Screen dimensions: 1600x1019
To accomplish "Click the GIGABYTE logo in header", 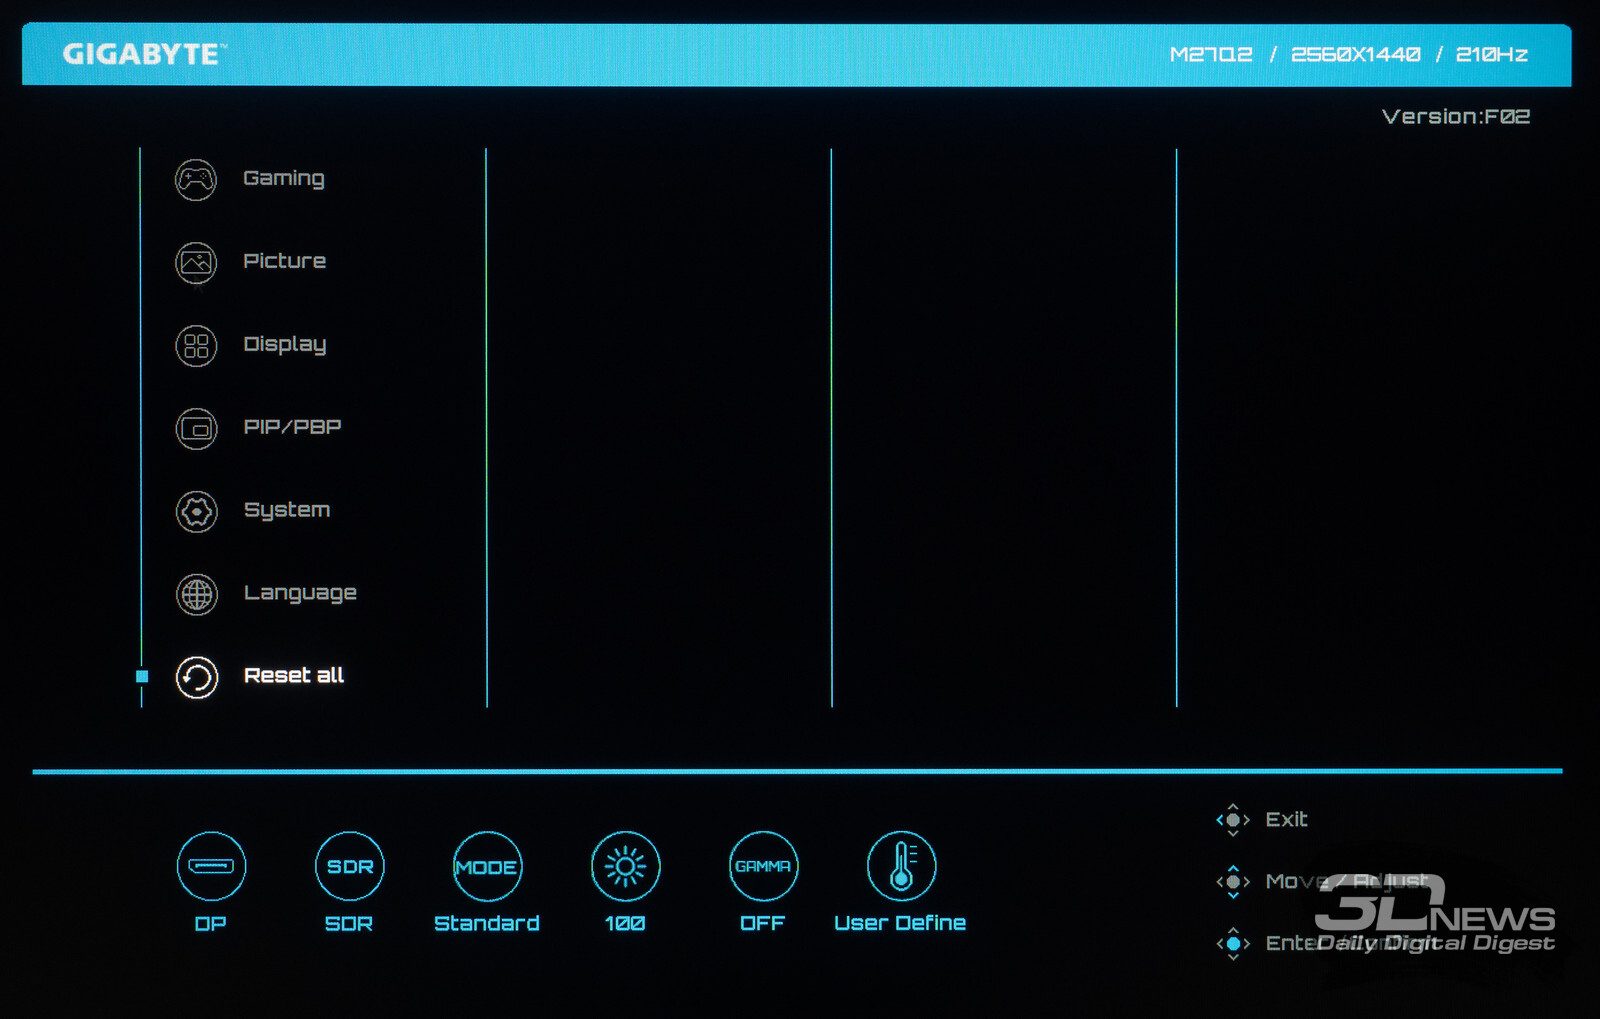I will (x=144, y=54).
